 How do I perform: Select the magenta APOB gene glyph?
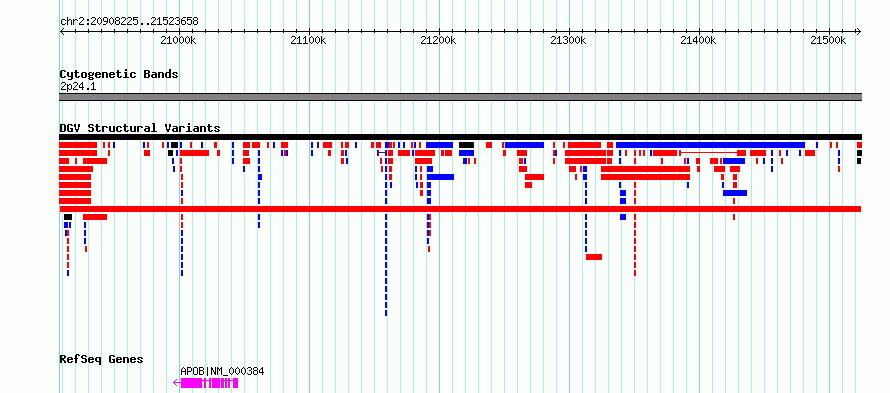(205, 383)
